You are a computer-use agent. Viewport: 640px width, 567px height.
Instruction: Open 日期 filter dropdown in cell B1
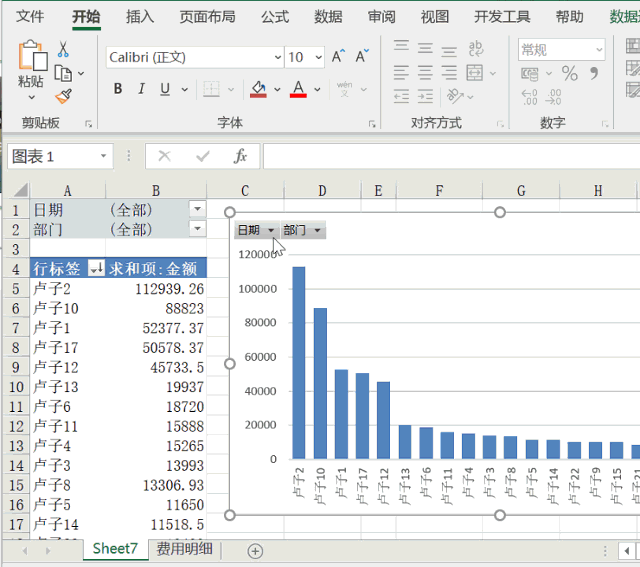tap(198, 209)
